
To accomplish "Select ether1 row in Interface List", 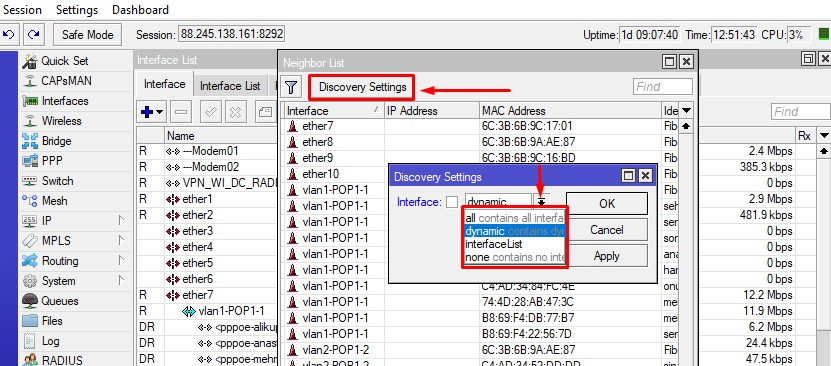I will (x=207, y=199).
